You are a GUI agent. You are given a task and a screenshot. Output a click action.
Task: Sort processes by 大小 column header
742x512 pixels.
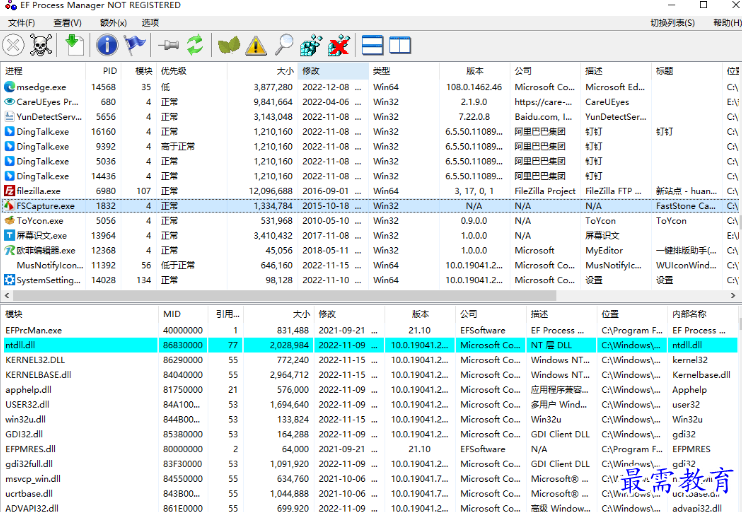(x=262, y=71)
